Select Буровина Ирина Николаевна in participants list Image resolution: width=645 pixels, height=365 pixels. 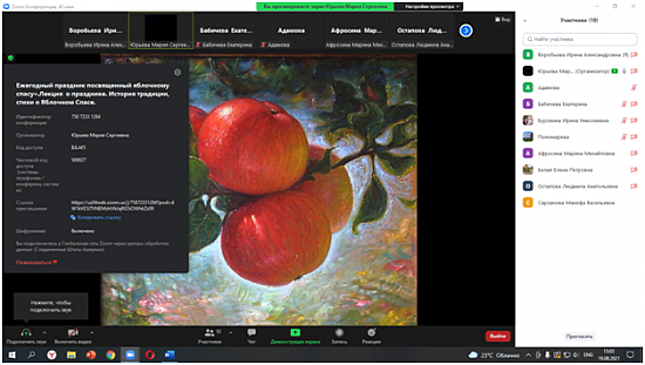580,121
